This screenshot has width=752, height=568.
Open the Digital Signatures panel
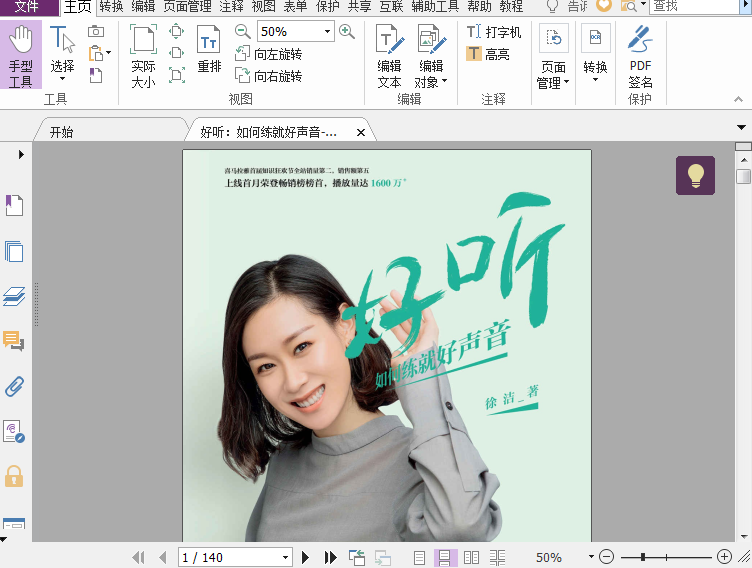(13, 431)
